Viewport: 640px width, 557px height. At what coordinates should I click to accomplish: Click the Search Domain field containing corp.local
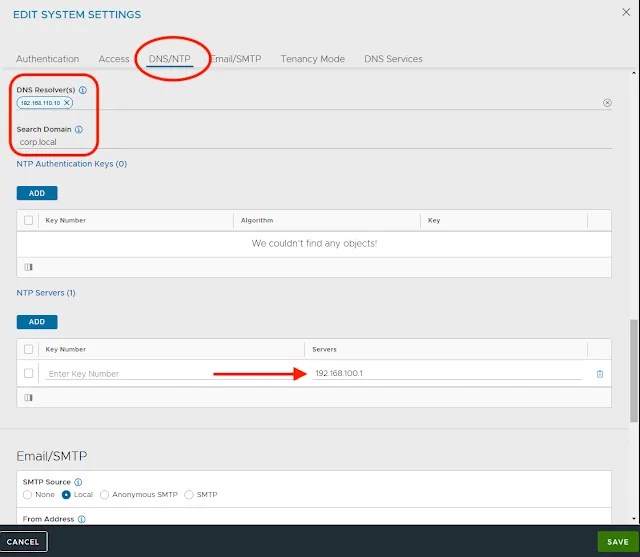(x=314, y=142)
